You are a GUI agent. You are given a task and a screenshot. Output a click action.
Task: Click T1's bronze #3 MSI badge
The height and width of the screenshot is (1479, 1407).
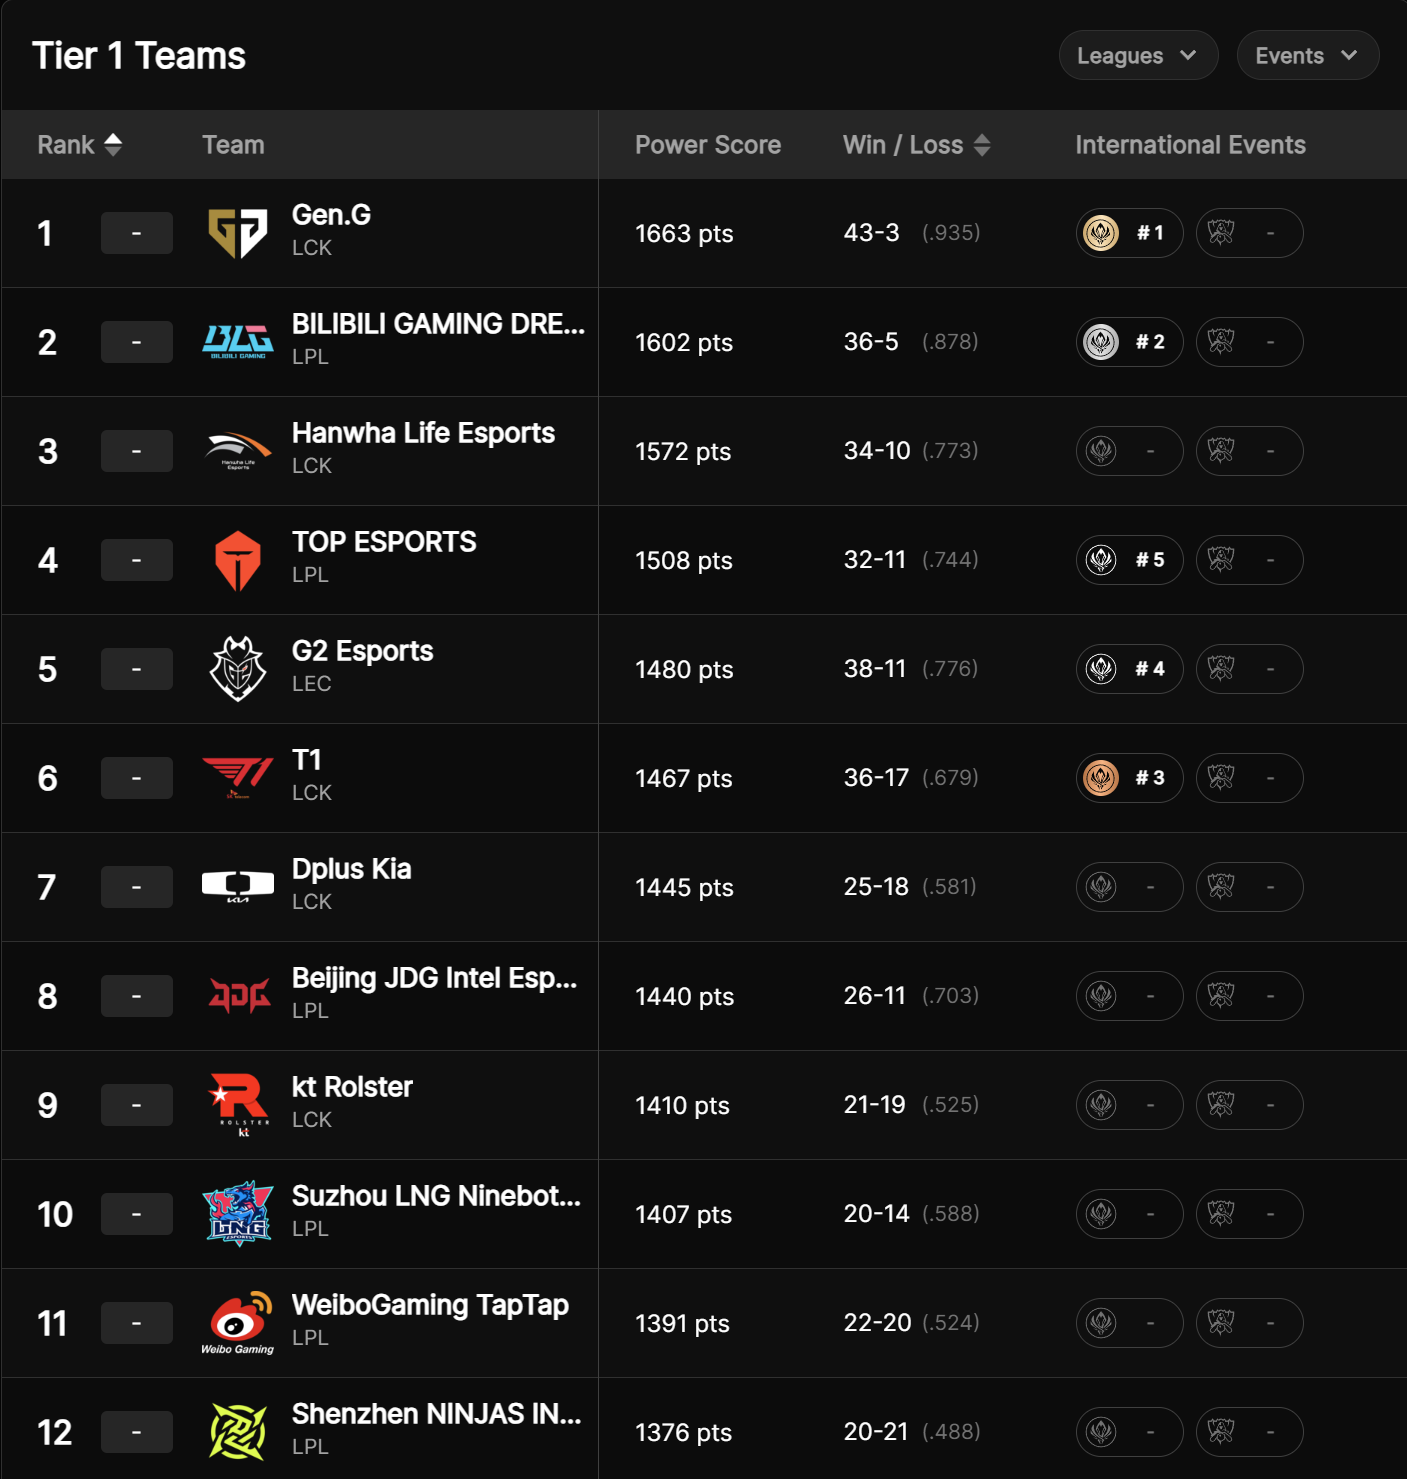point(1129,778)
